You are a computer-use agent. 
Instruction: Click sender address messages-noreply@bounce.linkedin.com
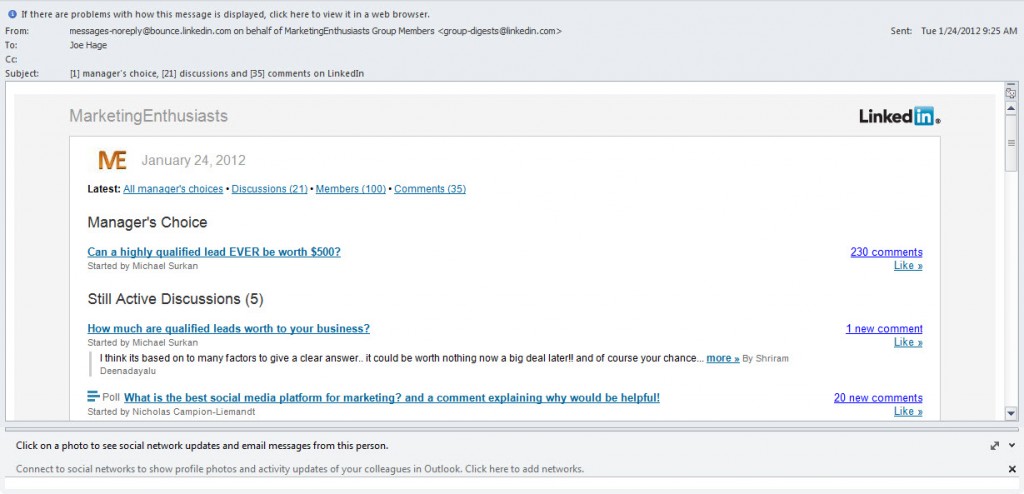pyautogui.click(x=150, y=31)
